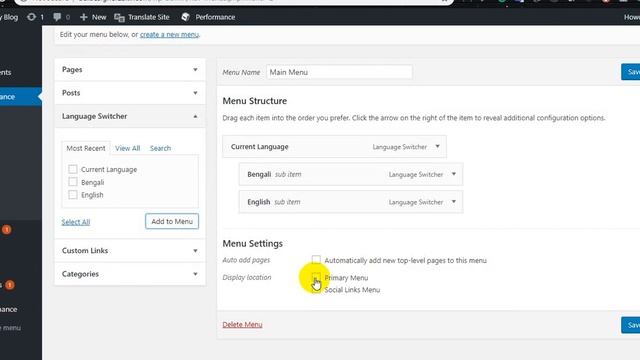The height and width of the screenshot is (360, 640).
Task: Enable automatically add new top-level pages
Action: pos(316,260)
